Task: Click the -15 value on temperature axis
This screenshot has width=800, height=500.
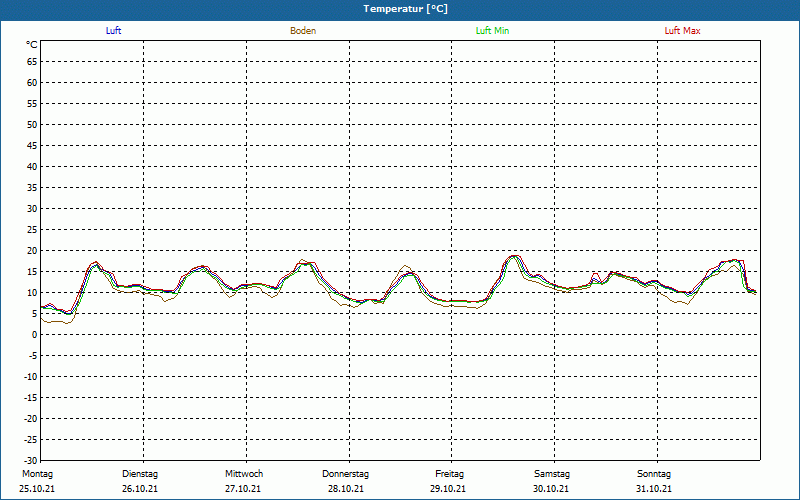Action: (x=31, y=397)
